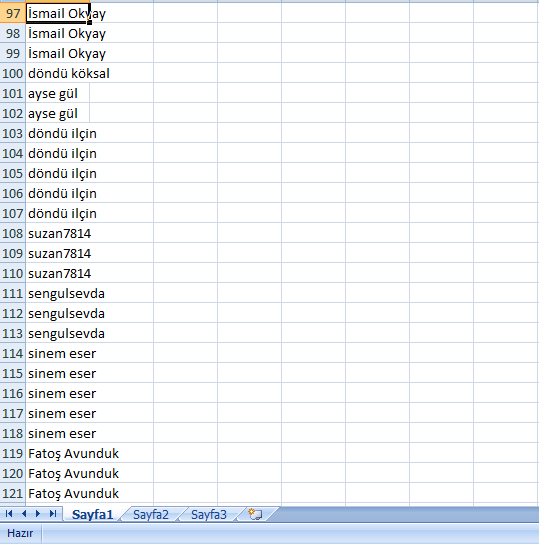This screenshot has width=539, height=544.
Task: Click 'sengulsevda' cell in row 111
Action: point(58,293)
